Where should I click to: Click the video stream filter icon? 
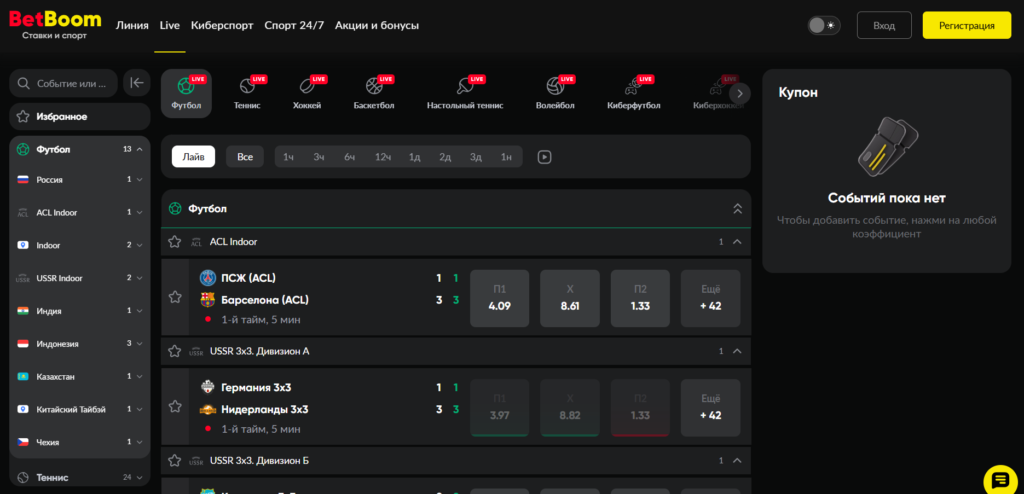click(x=545, y=157)
